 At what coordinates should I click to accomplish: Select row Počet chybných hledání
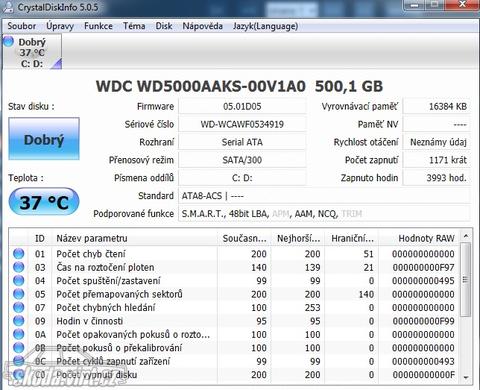click(x=235, y=307)
